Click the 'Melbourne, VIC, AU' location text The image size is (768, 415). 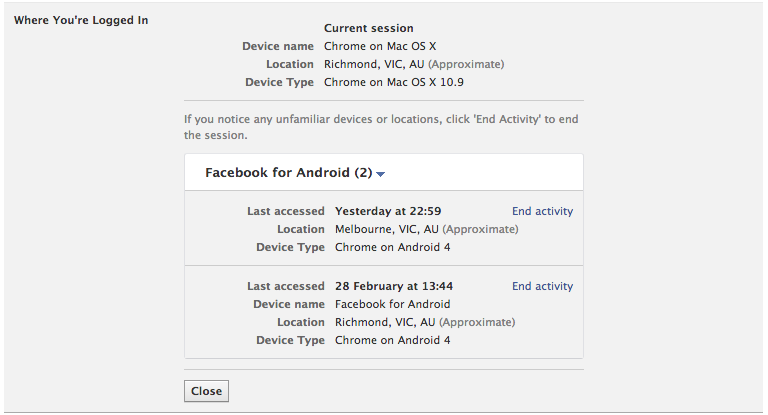[x=387, y=229]
